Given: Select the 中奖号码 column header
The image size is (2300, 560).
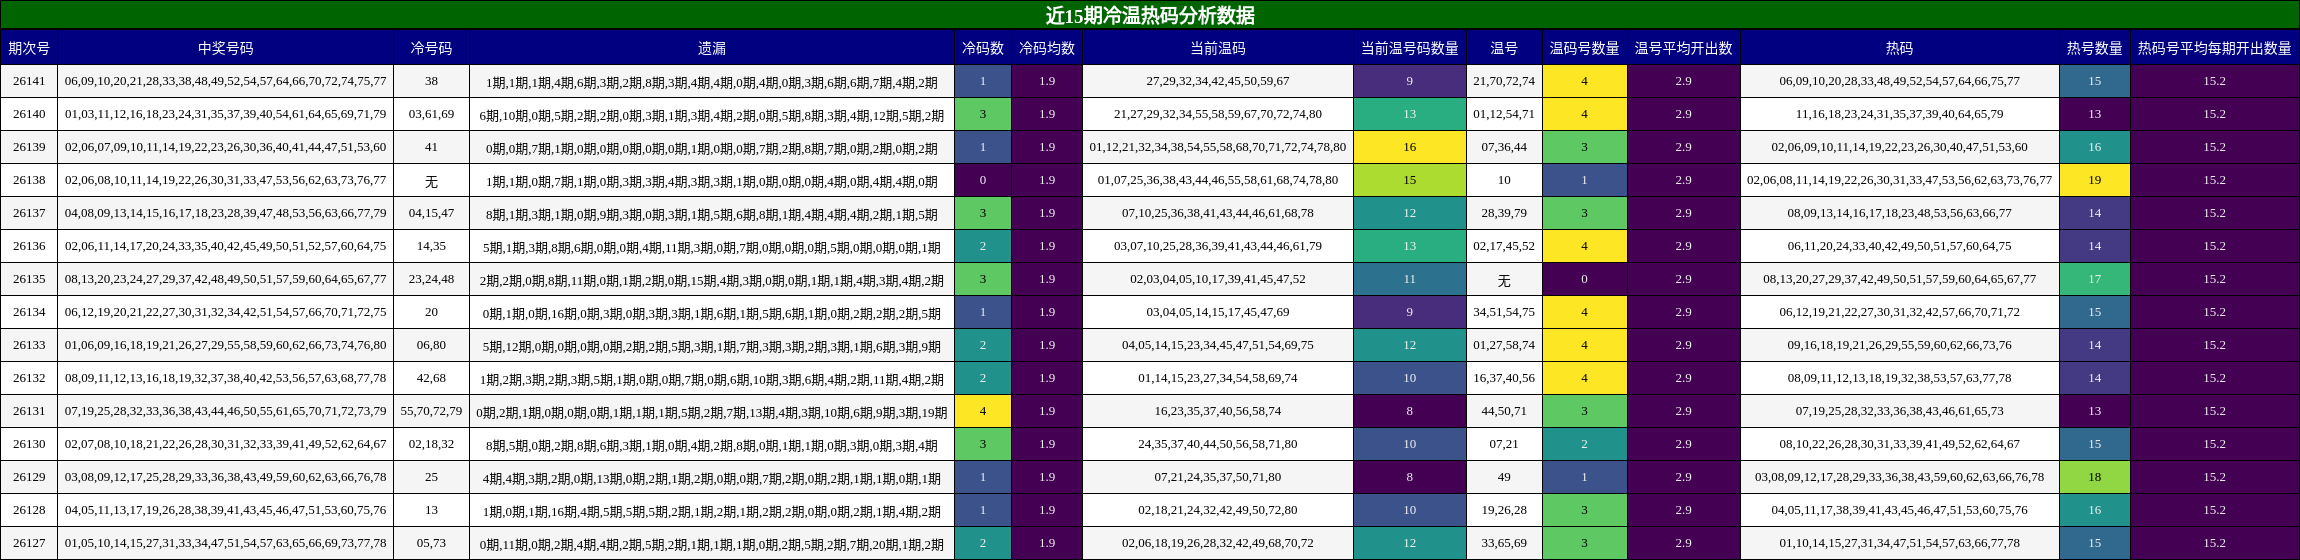Looking at the screenshot, I should [226, 48].
